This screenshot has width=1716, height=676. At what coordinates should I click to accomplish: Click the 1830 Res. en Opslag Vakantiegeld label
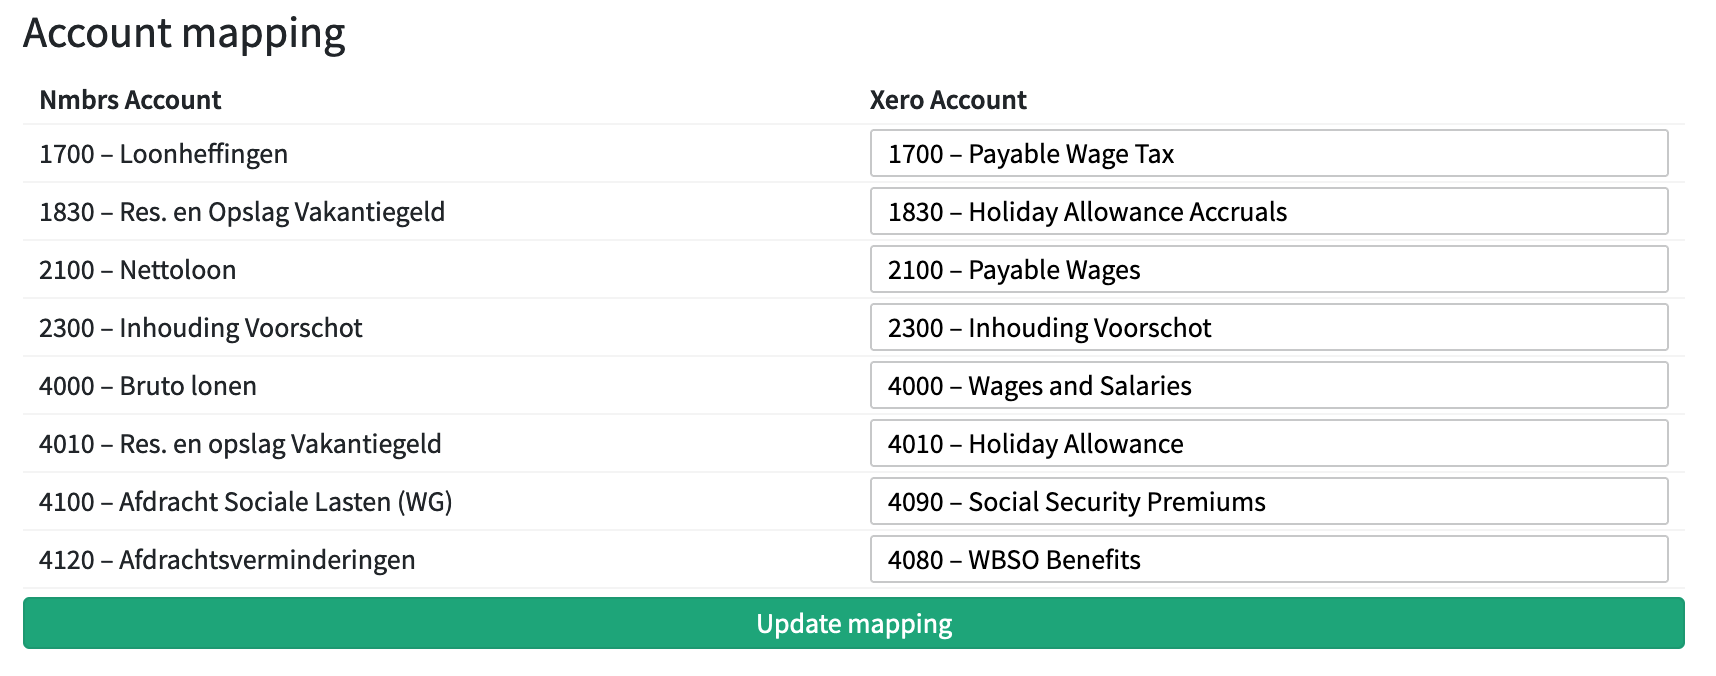point(242,212)
